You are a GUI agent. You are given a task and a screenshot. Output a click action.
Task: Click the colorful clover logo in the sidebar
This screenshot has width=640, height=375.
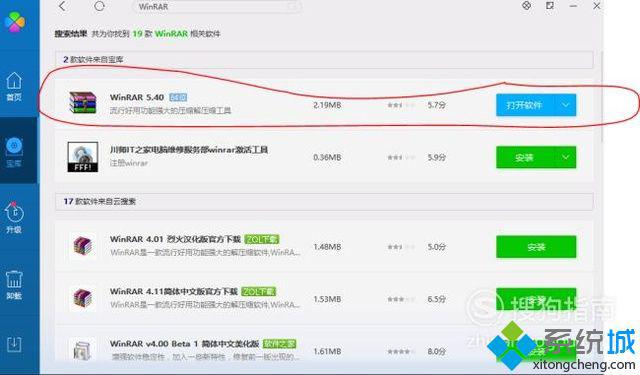(15, 22)
